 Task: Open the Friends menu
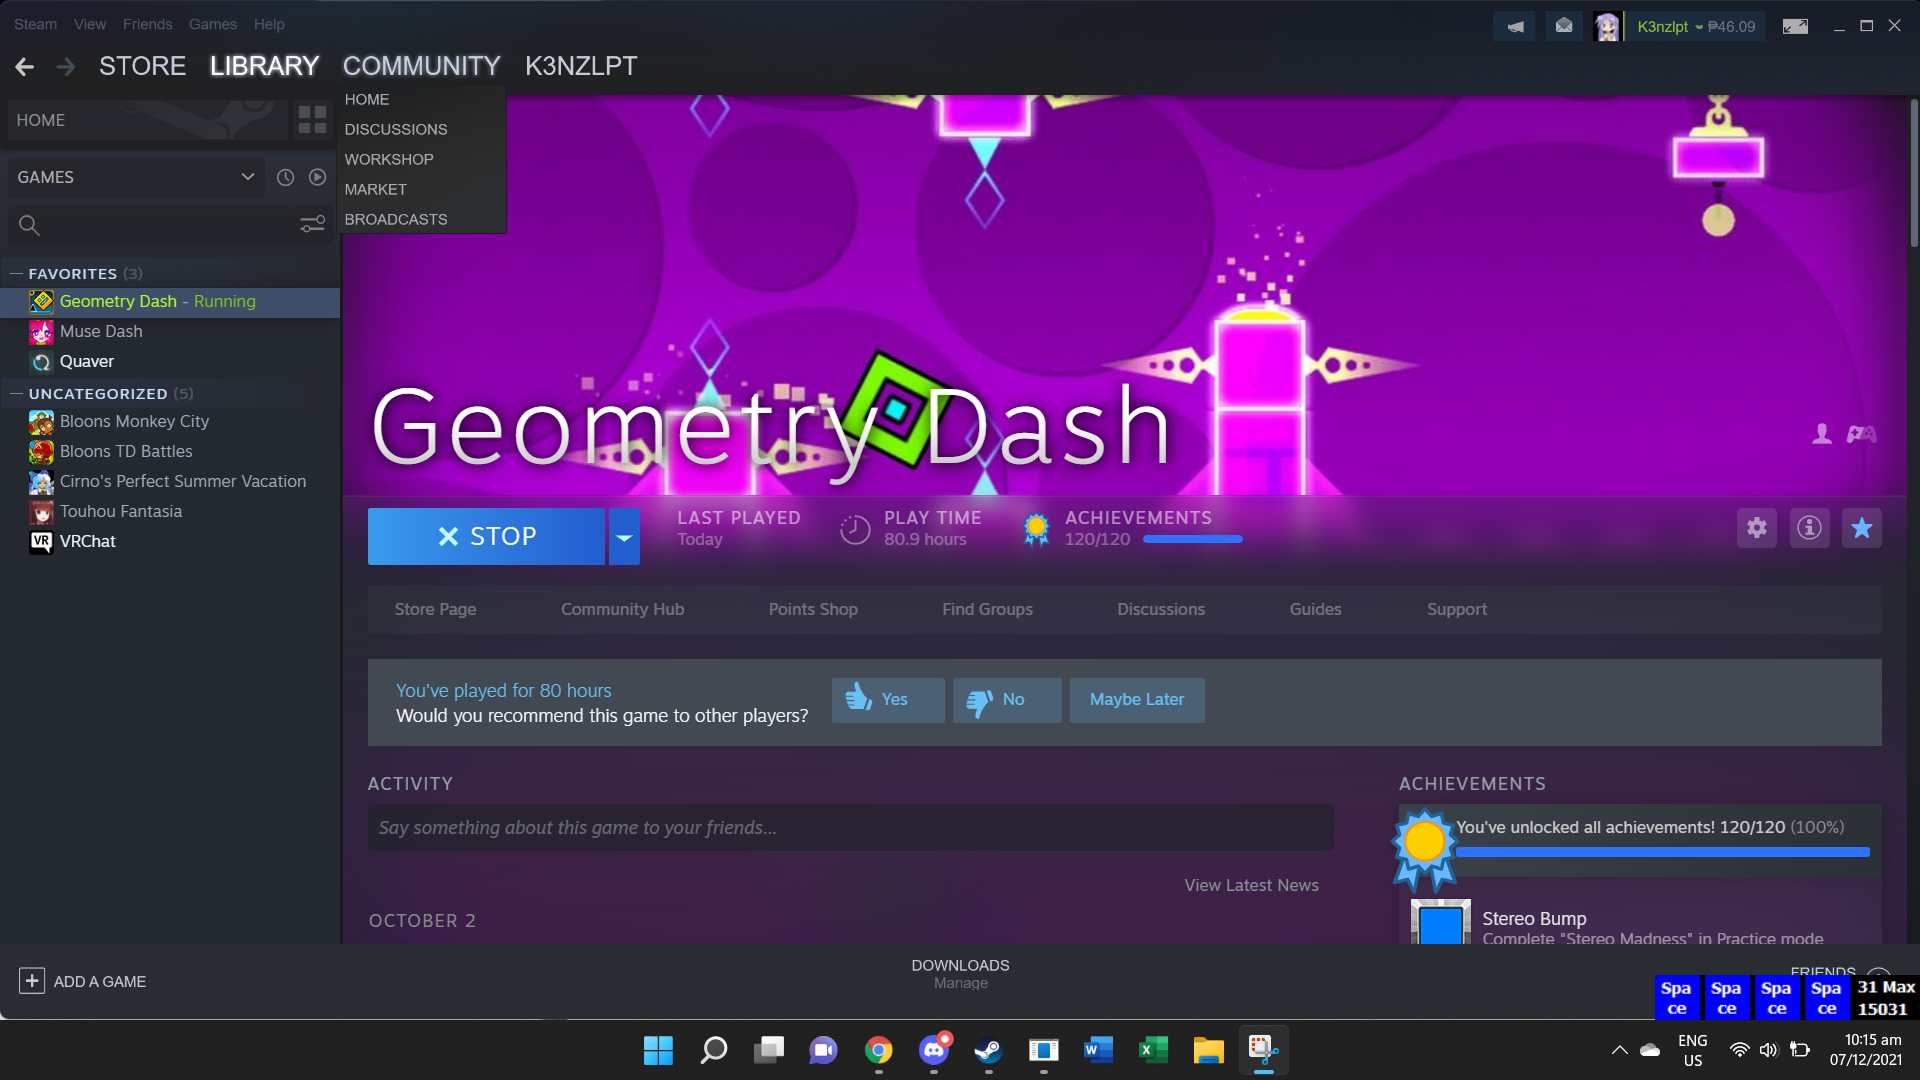147,24
